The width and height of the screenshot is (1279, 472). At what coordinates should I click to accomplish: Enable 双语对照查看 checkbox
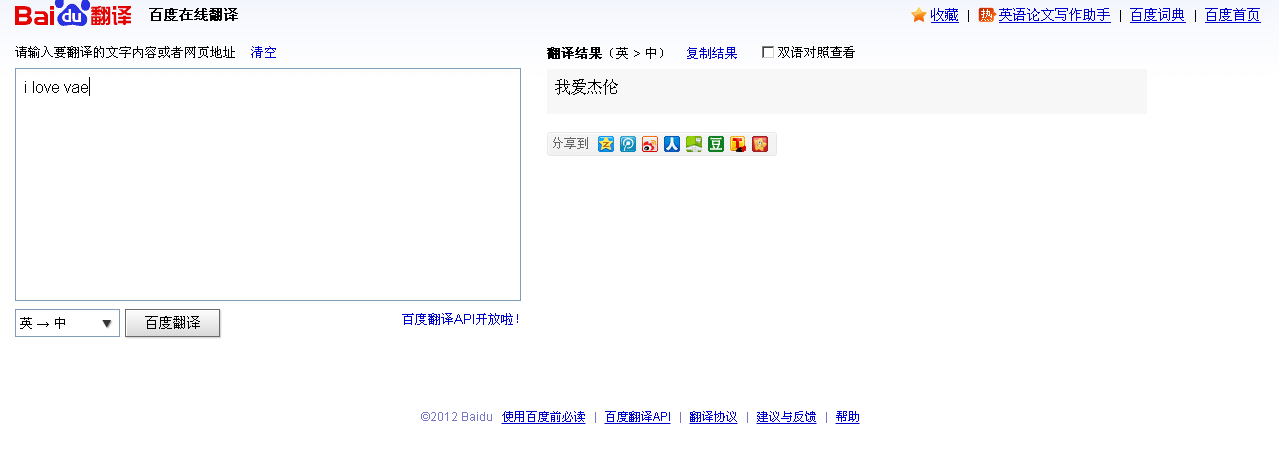click(x=768, y=52)
